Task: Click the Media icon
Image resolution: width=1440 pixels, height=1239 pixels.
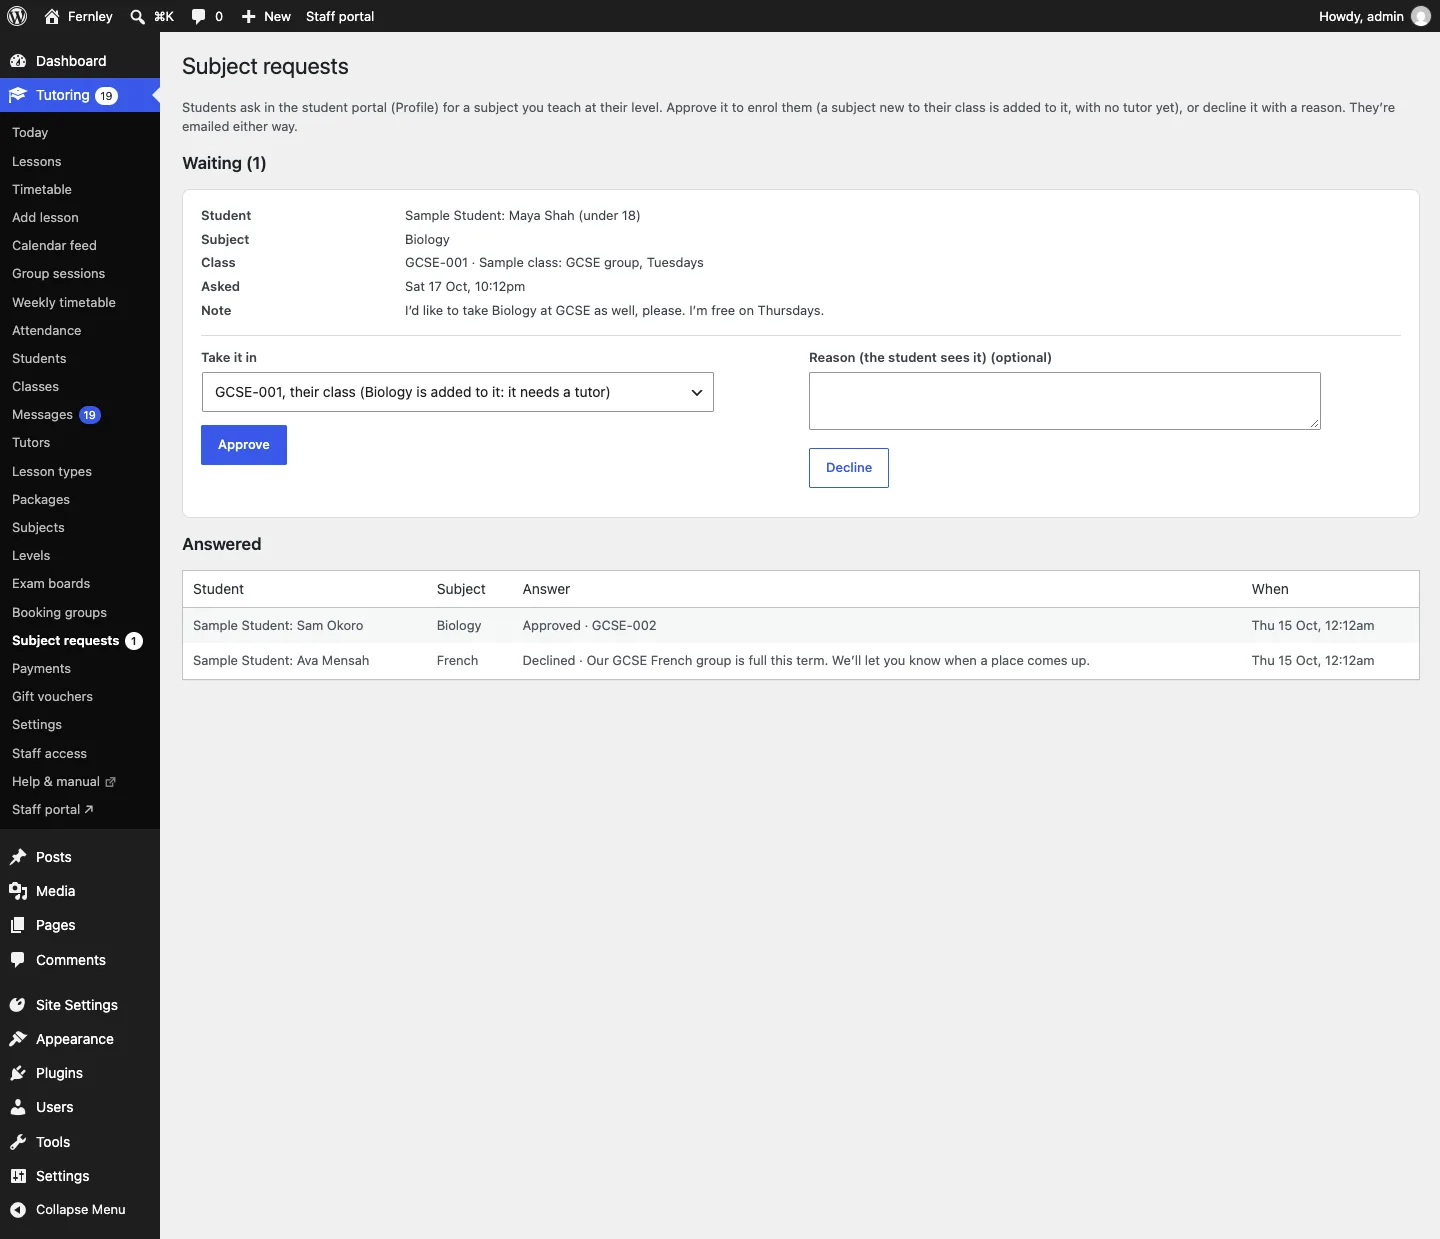Action: pyautogui.click(x=18, y=891)
